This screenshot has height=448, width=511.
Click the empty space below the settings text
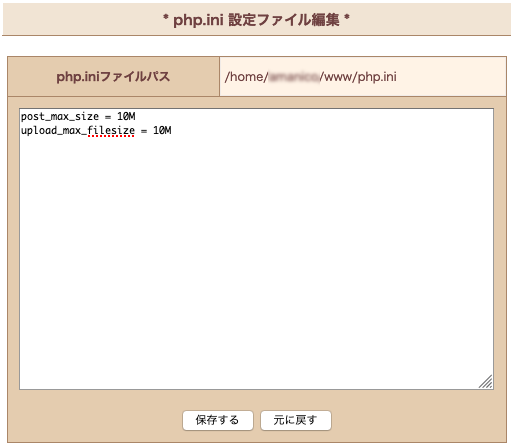(256, 260)
